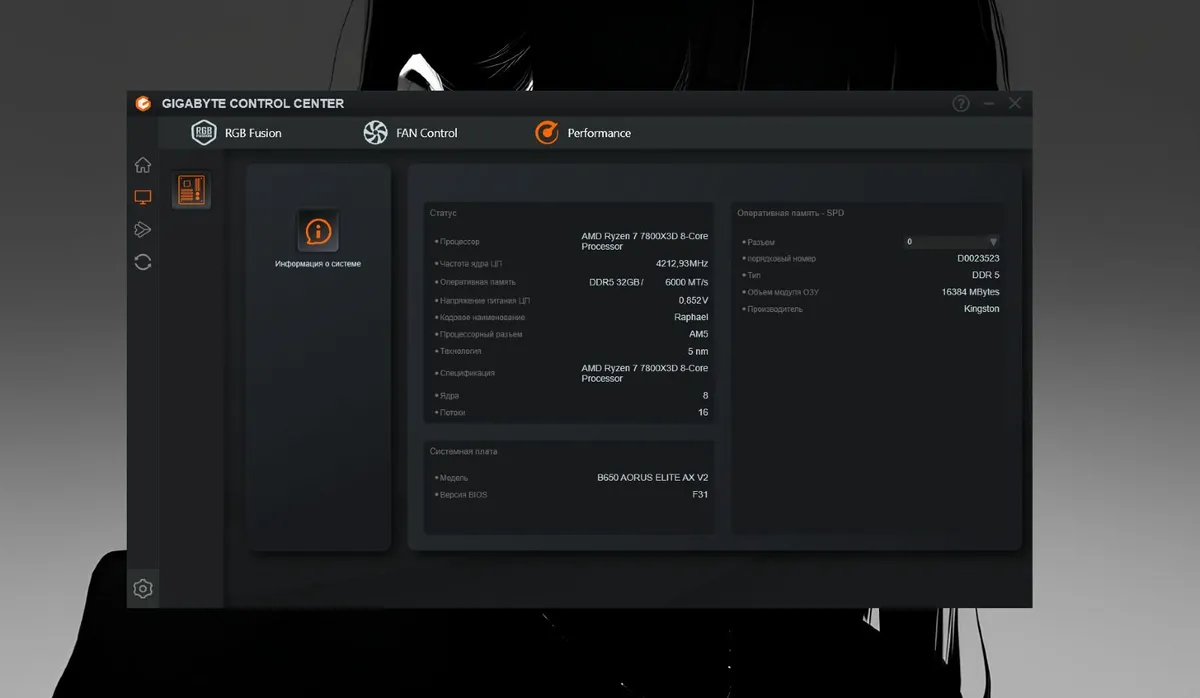The width and height of the screenshot is (1200, 698).
Task: Click the Performance gauge icon
Action: point(547,132)
